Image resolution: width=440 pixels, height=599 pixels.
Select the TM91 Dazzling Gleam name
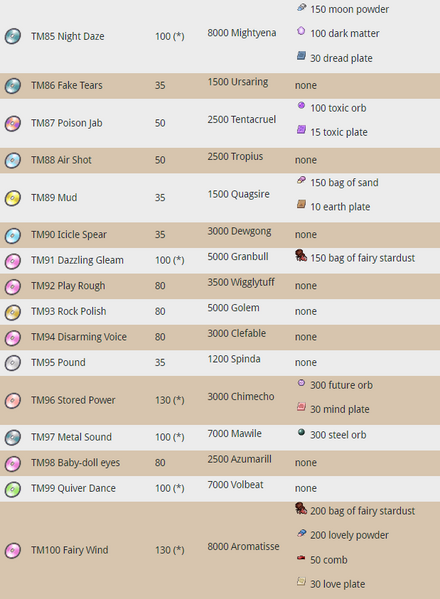pos(78,260)
